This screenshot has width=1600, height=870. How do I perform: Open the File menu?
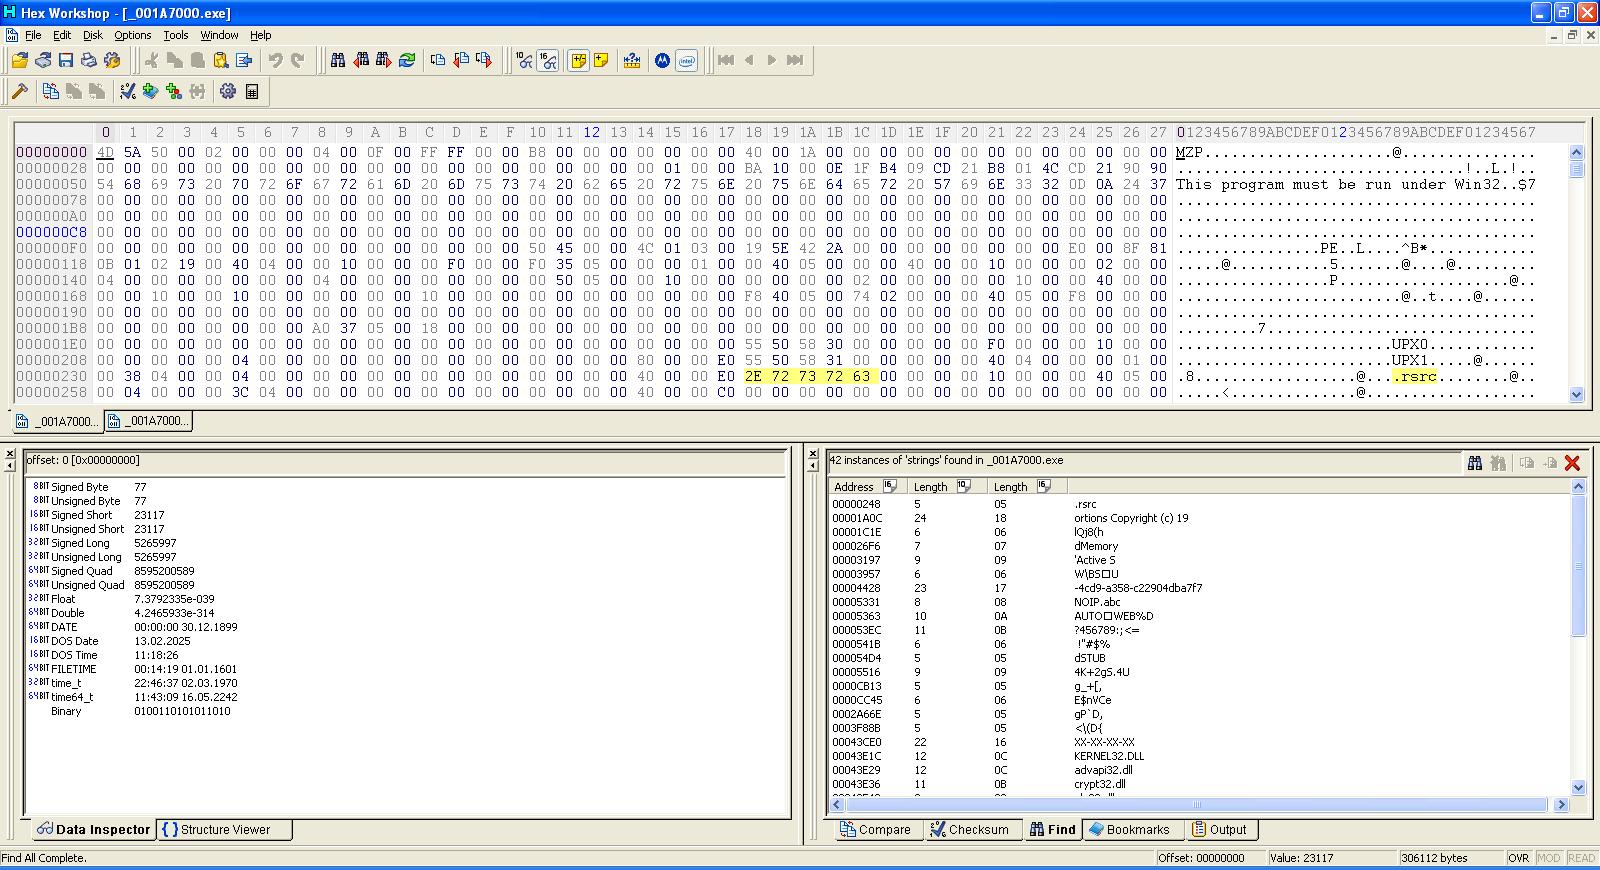pyautogui.click(x=33, y=35)
